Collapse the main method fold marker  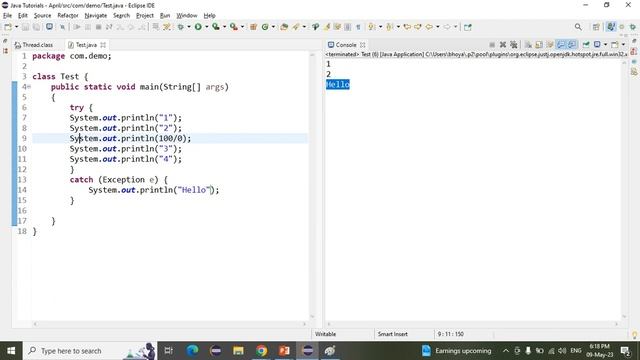29,87
